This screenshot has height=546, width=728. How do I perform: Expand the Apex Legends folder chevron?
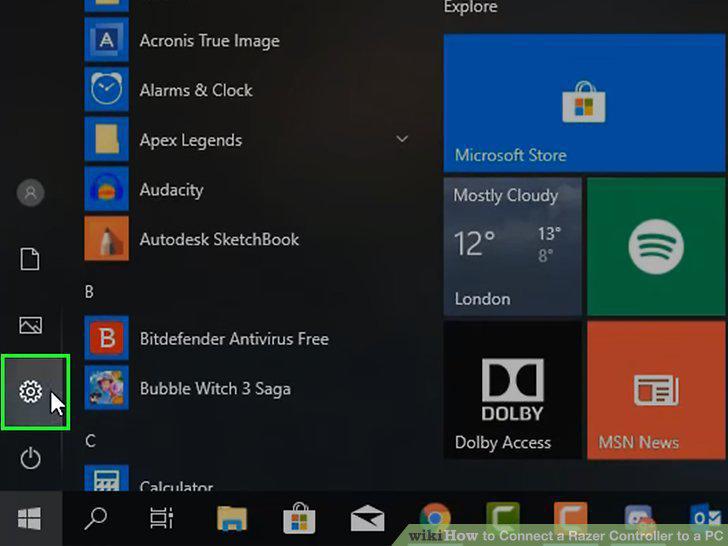402,139
